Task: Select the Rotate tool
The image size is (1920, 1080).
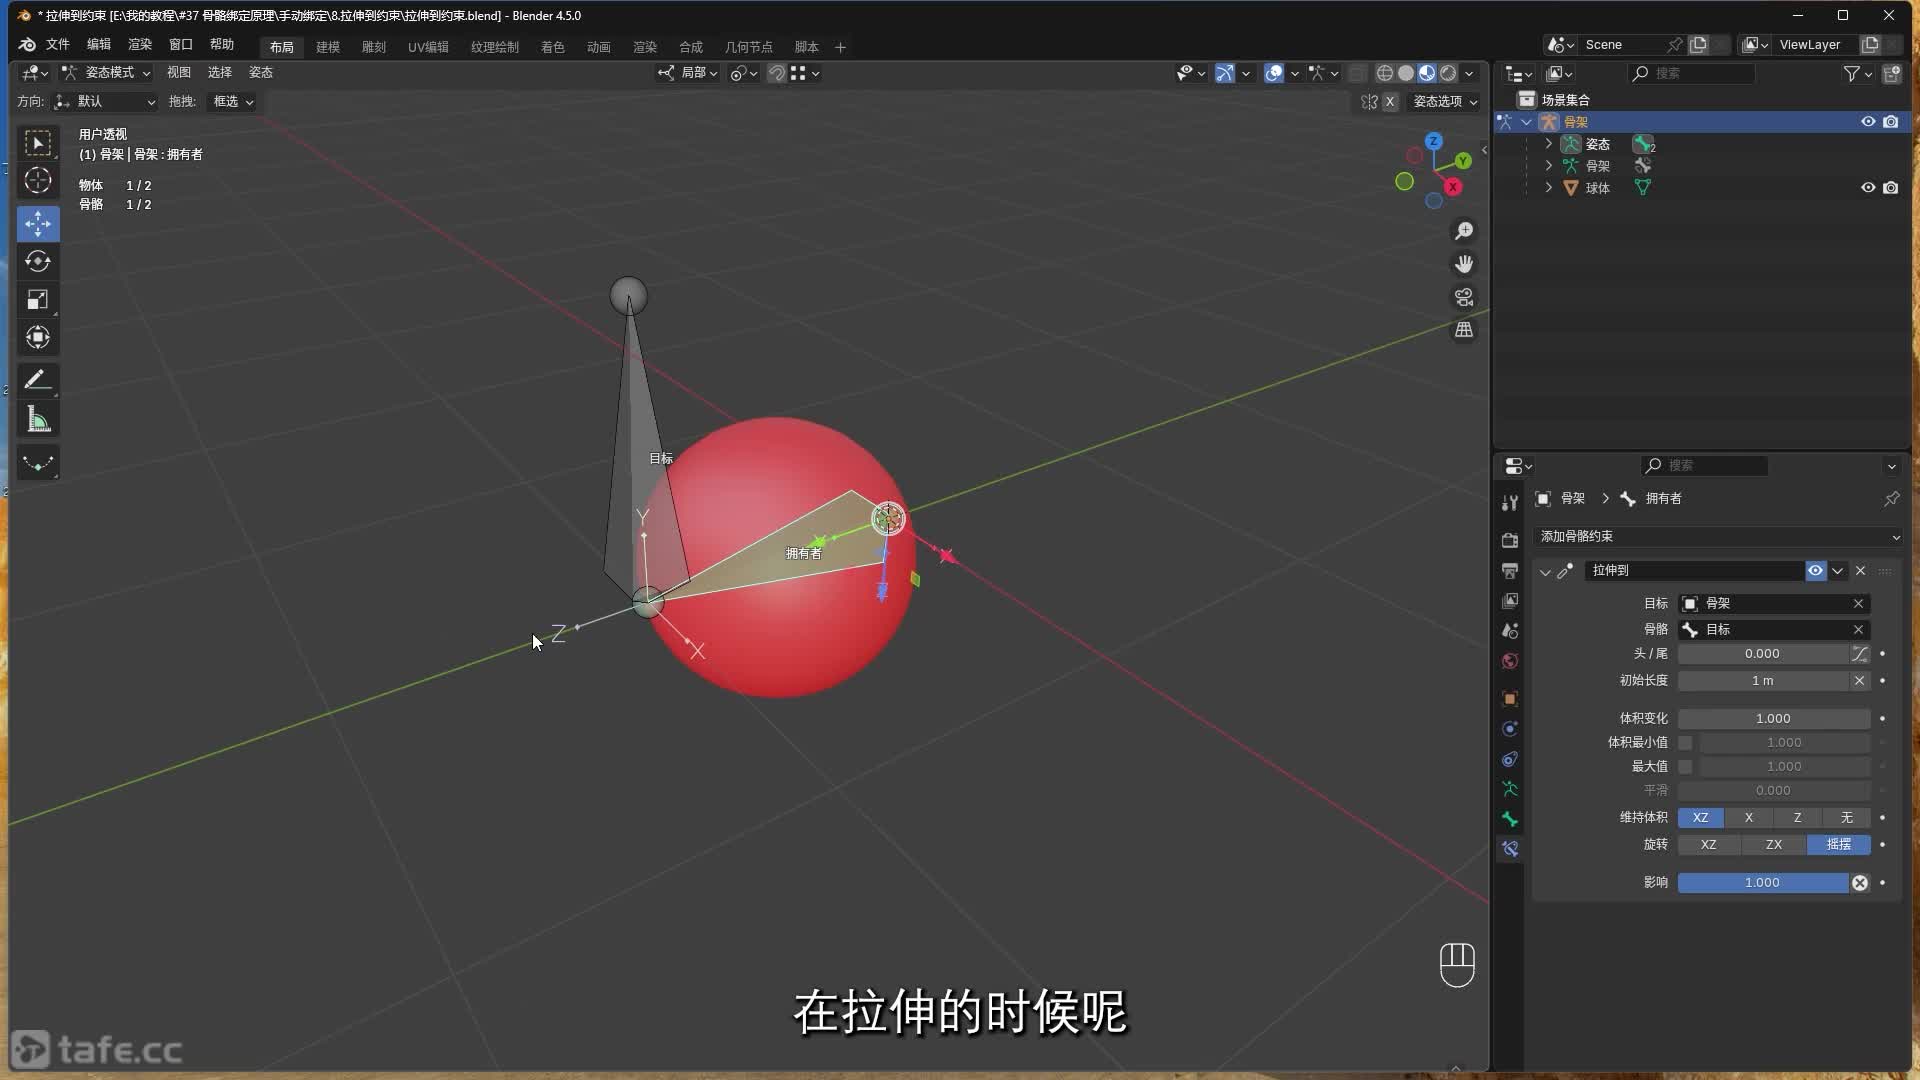Action: tap(38, 262)
